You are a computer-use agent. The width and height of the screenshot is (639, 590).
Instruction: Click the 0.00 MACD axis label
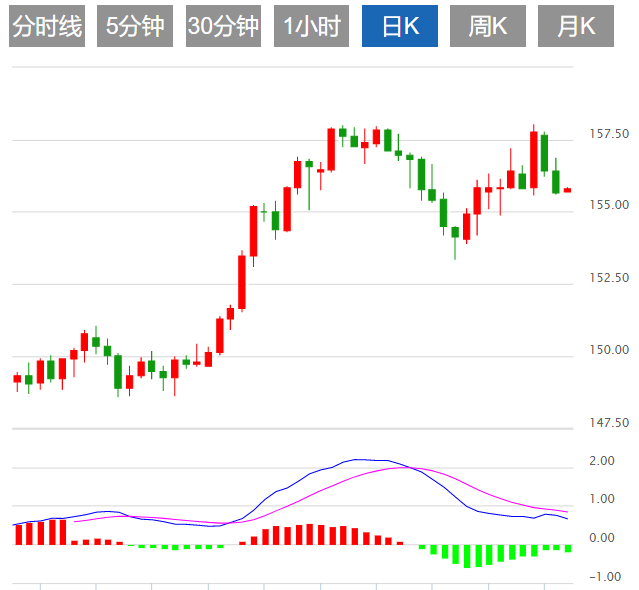point(602,538)
